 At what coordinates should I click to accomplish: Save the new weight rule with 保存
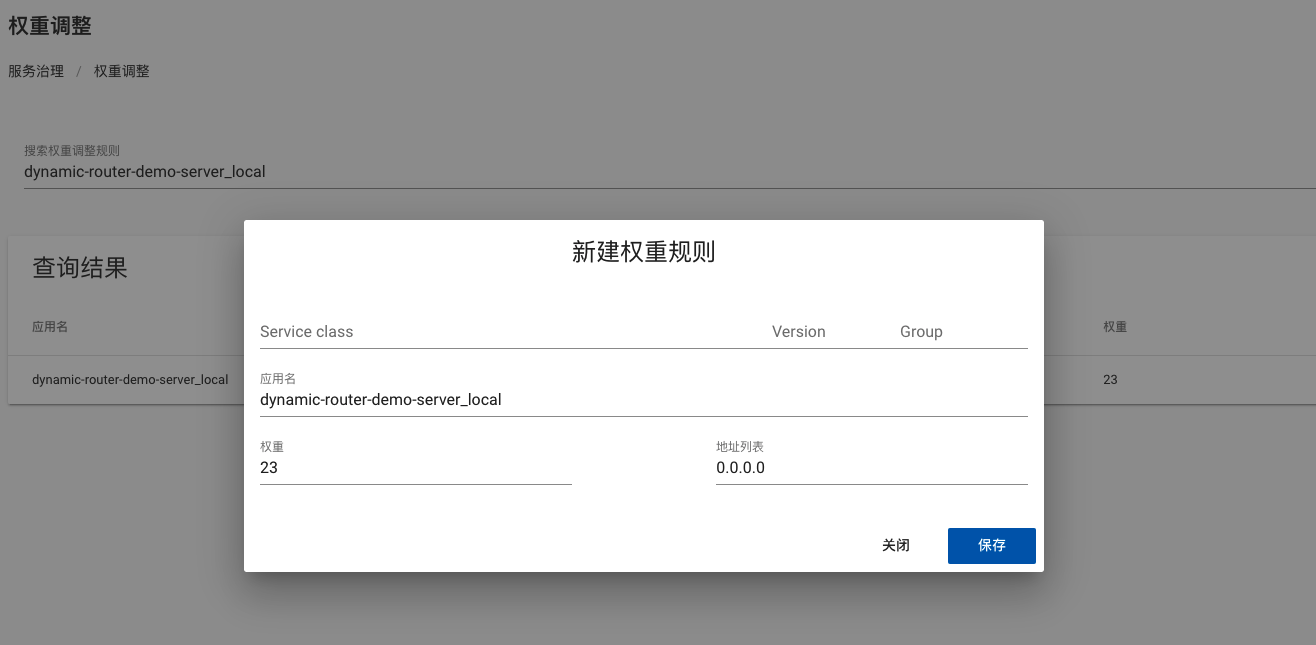point(992,546)
